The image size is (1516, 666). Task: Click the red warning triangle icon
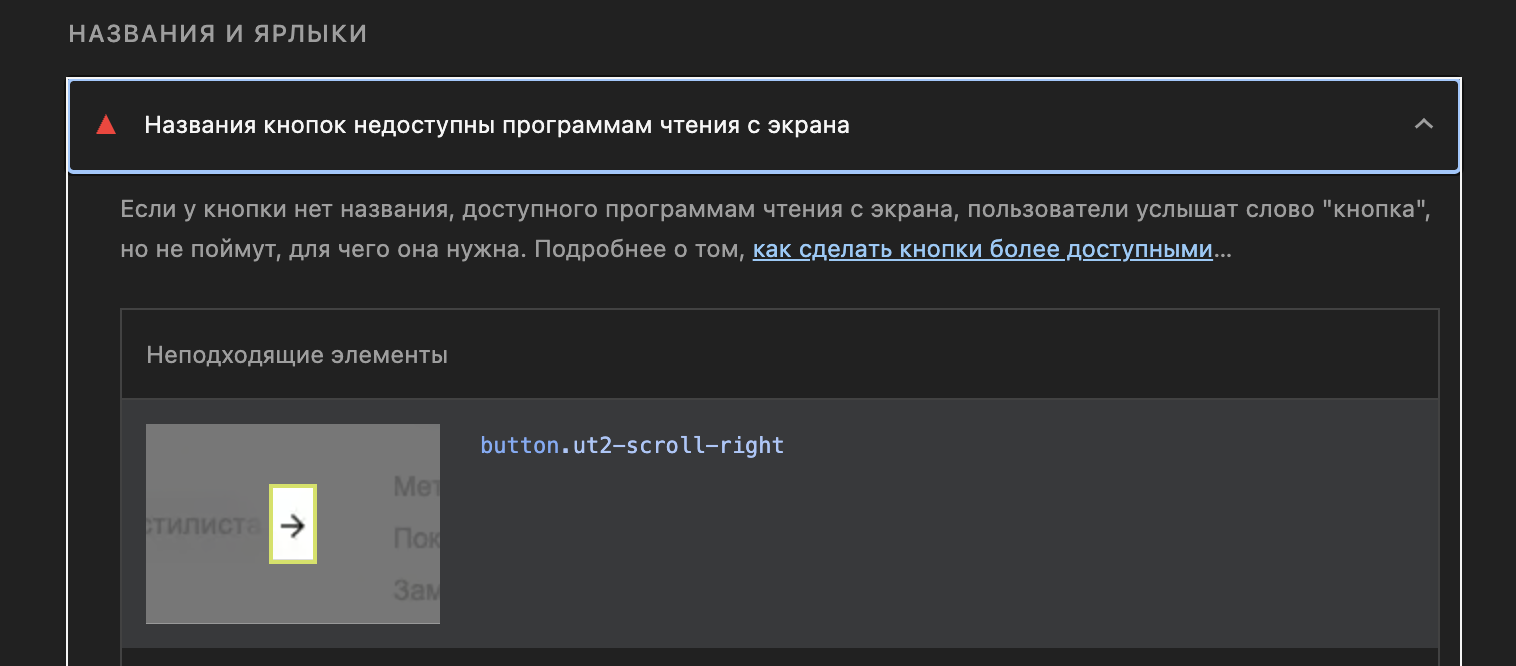click(106, 126)
